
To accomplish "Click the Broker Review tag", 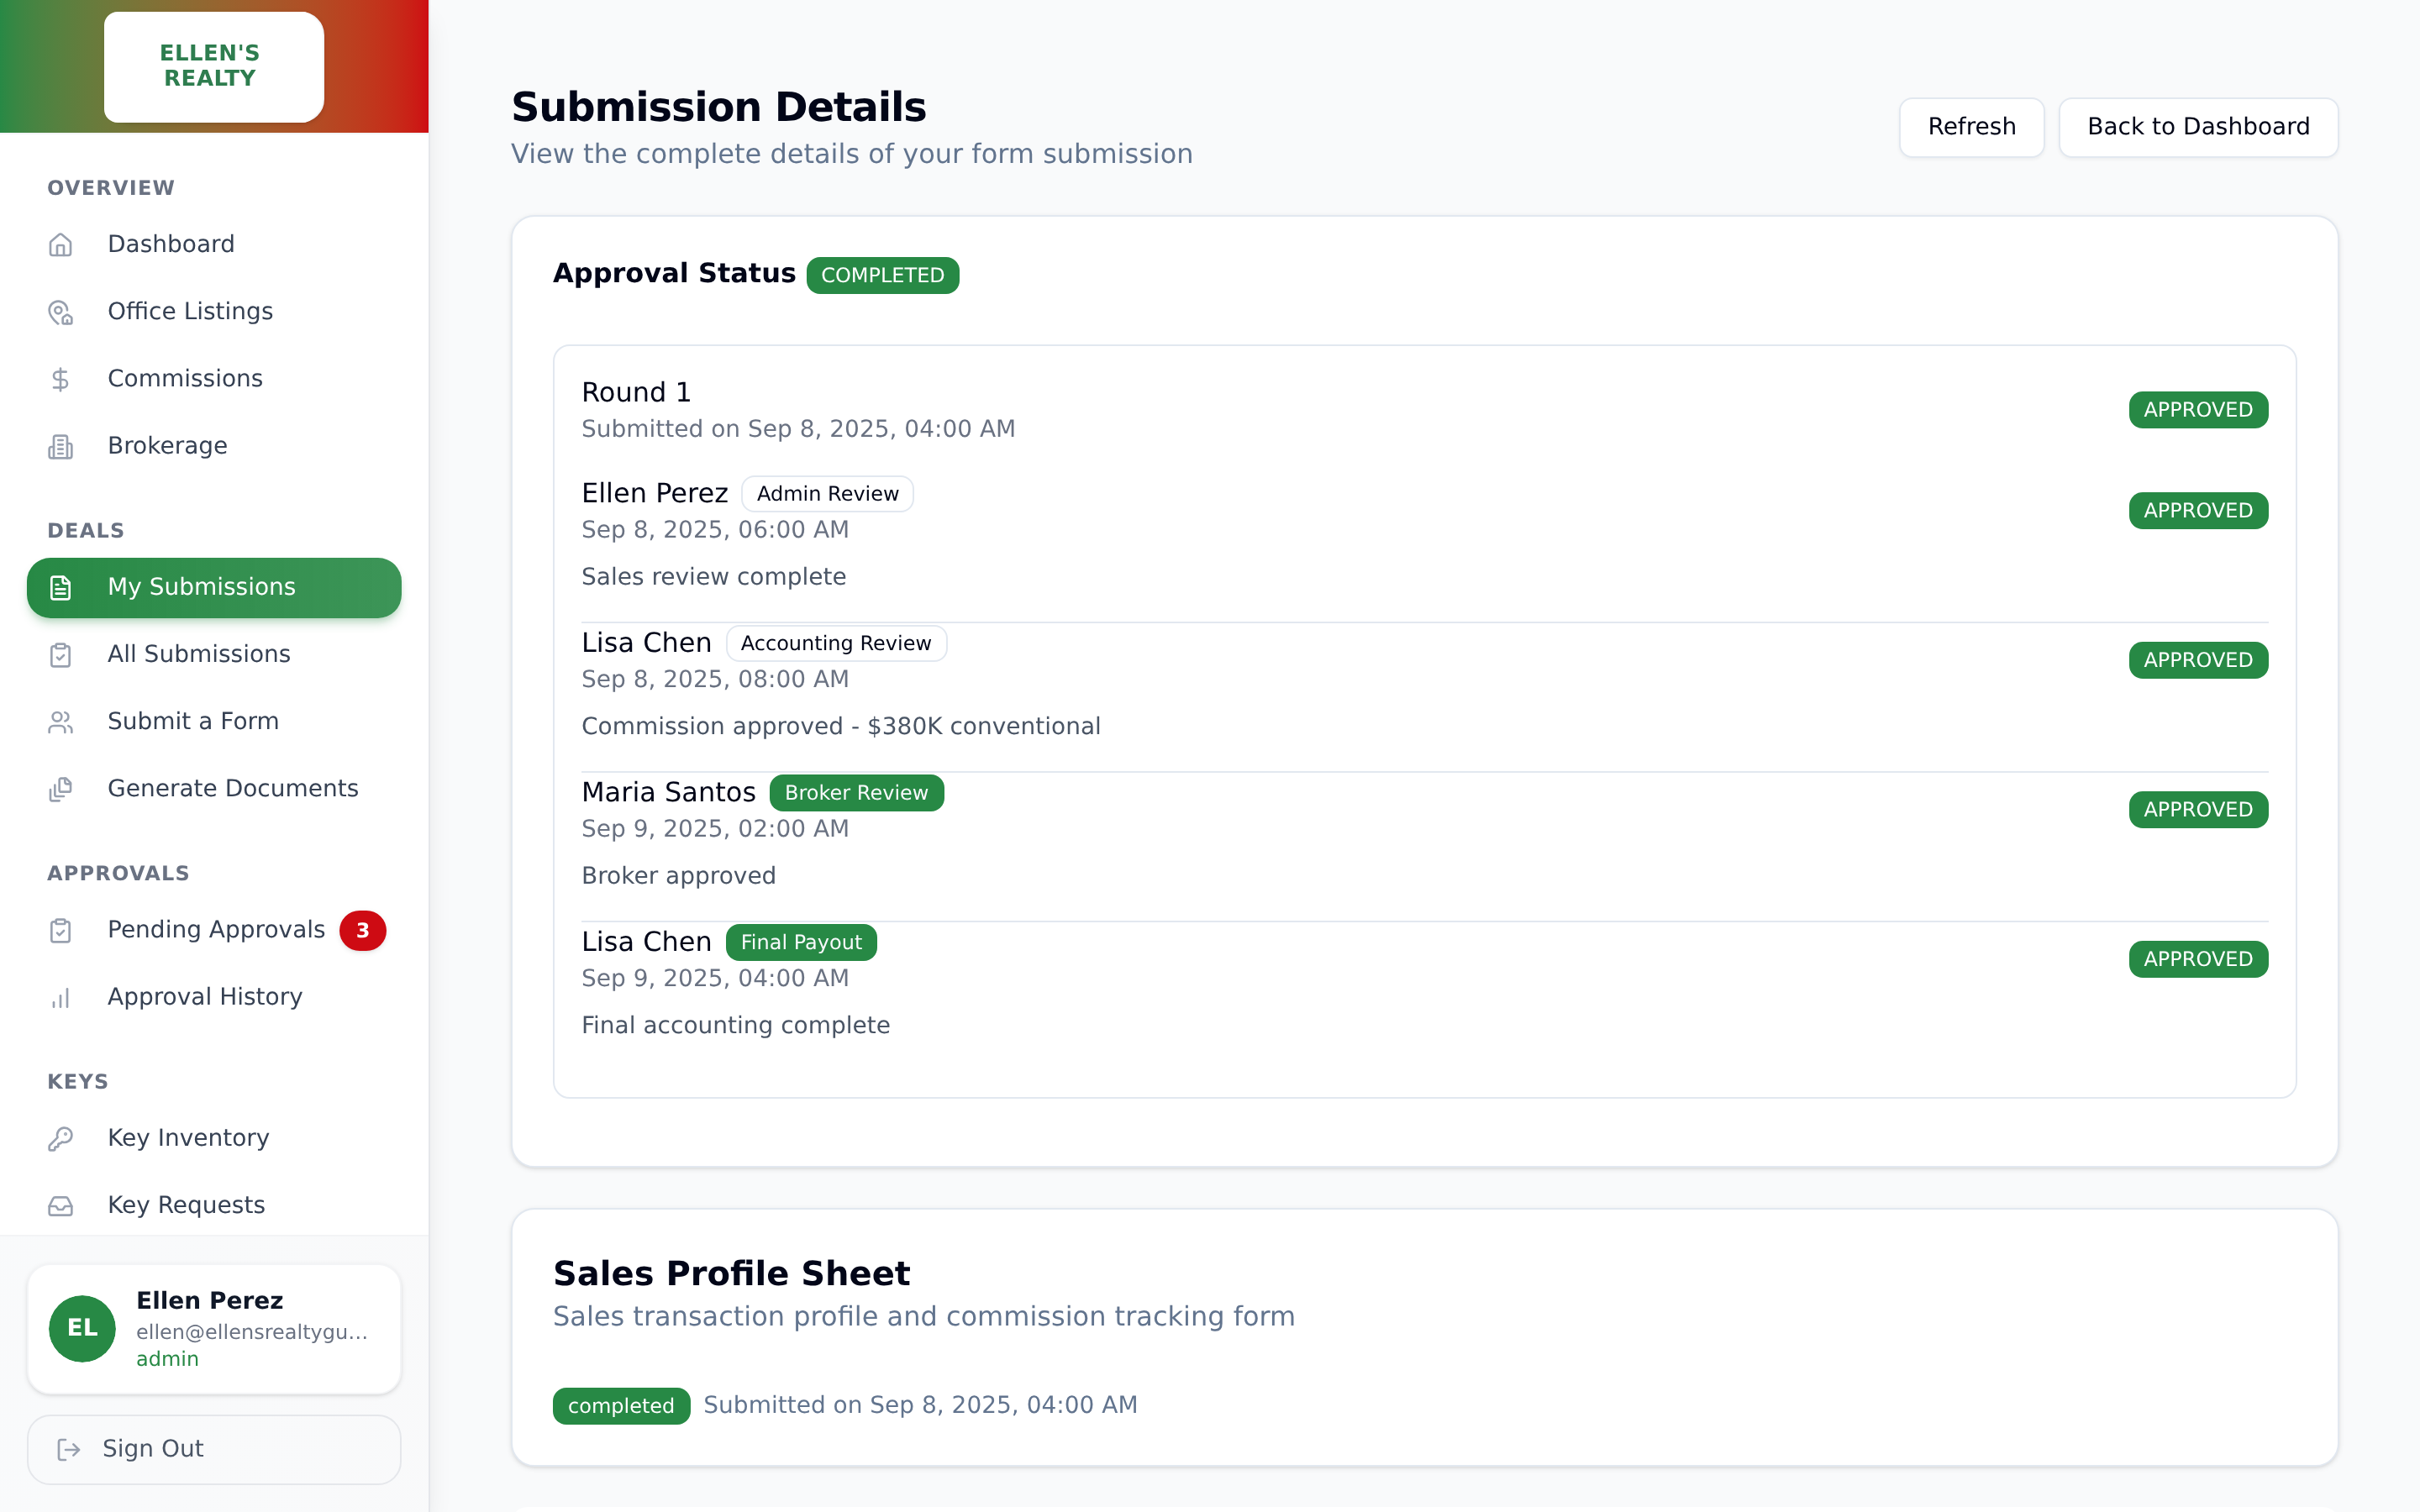I will coord(856,792).
